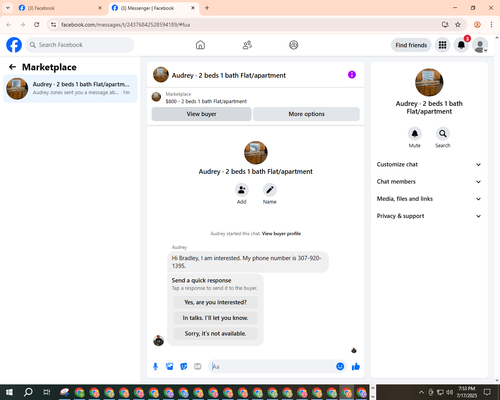This screenshot has width=500, height=400.
Task: Bookmark this page with the star icon
Action: click(x=458, y=25)
